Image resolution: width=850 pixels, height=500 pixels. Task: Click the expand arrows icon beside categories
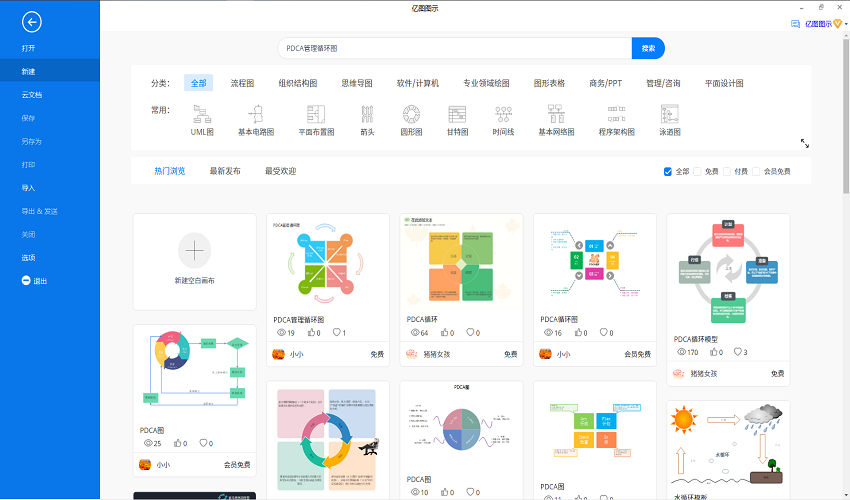(805, 144)
